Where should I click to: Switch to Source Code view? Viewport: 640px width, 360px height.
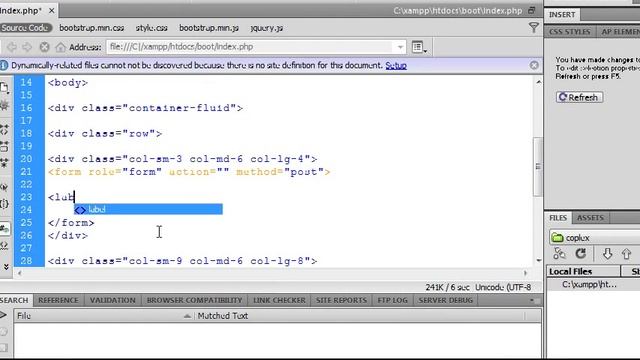click(x=25, y=28)
